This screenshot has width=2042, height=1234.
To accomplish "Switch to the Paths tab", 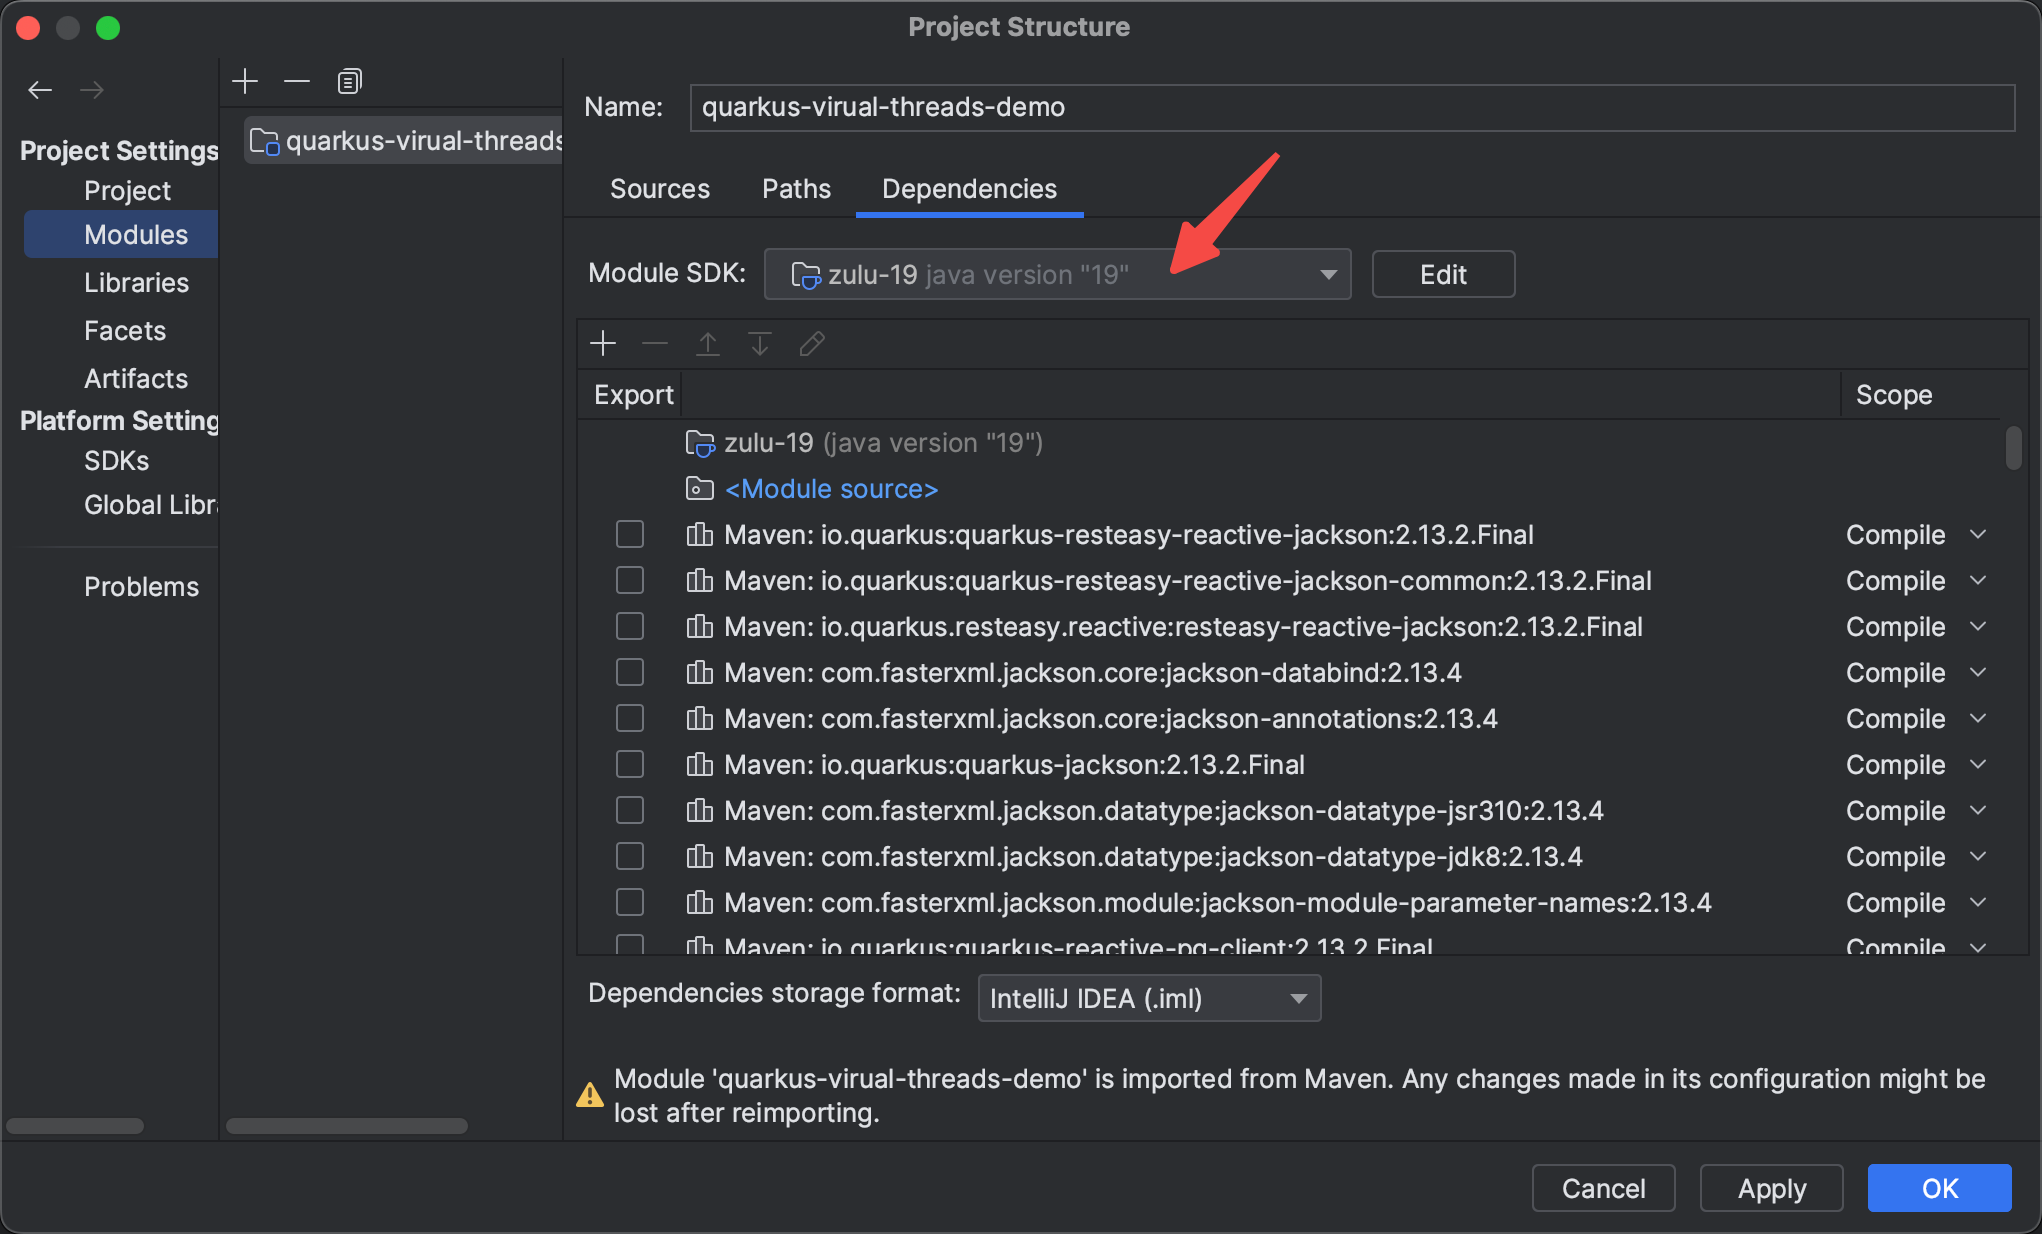I will (x=796, y=189).
